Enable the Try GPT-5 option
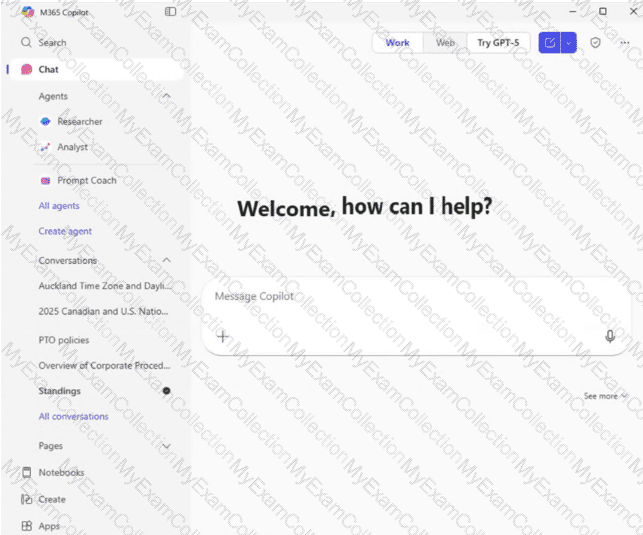Viewport: 643px width, 535px height. tap(498, 43)
